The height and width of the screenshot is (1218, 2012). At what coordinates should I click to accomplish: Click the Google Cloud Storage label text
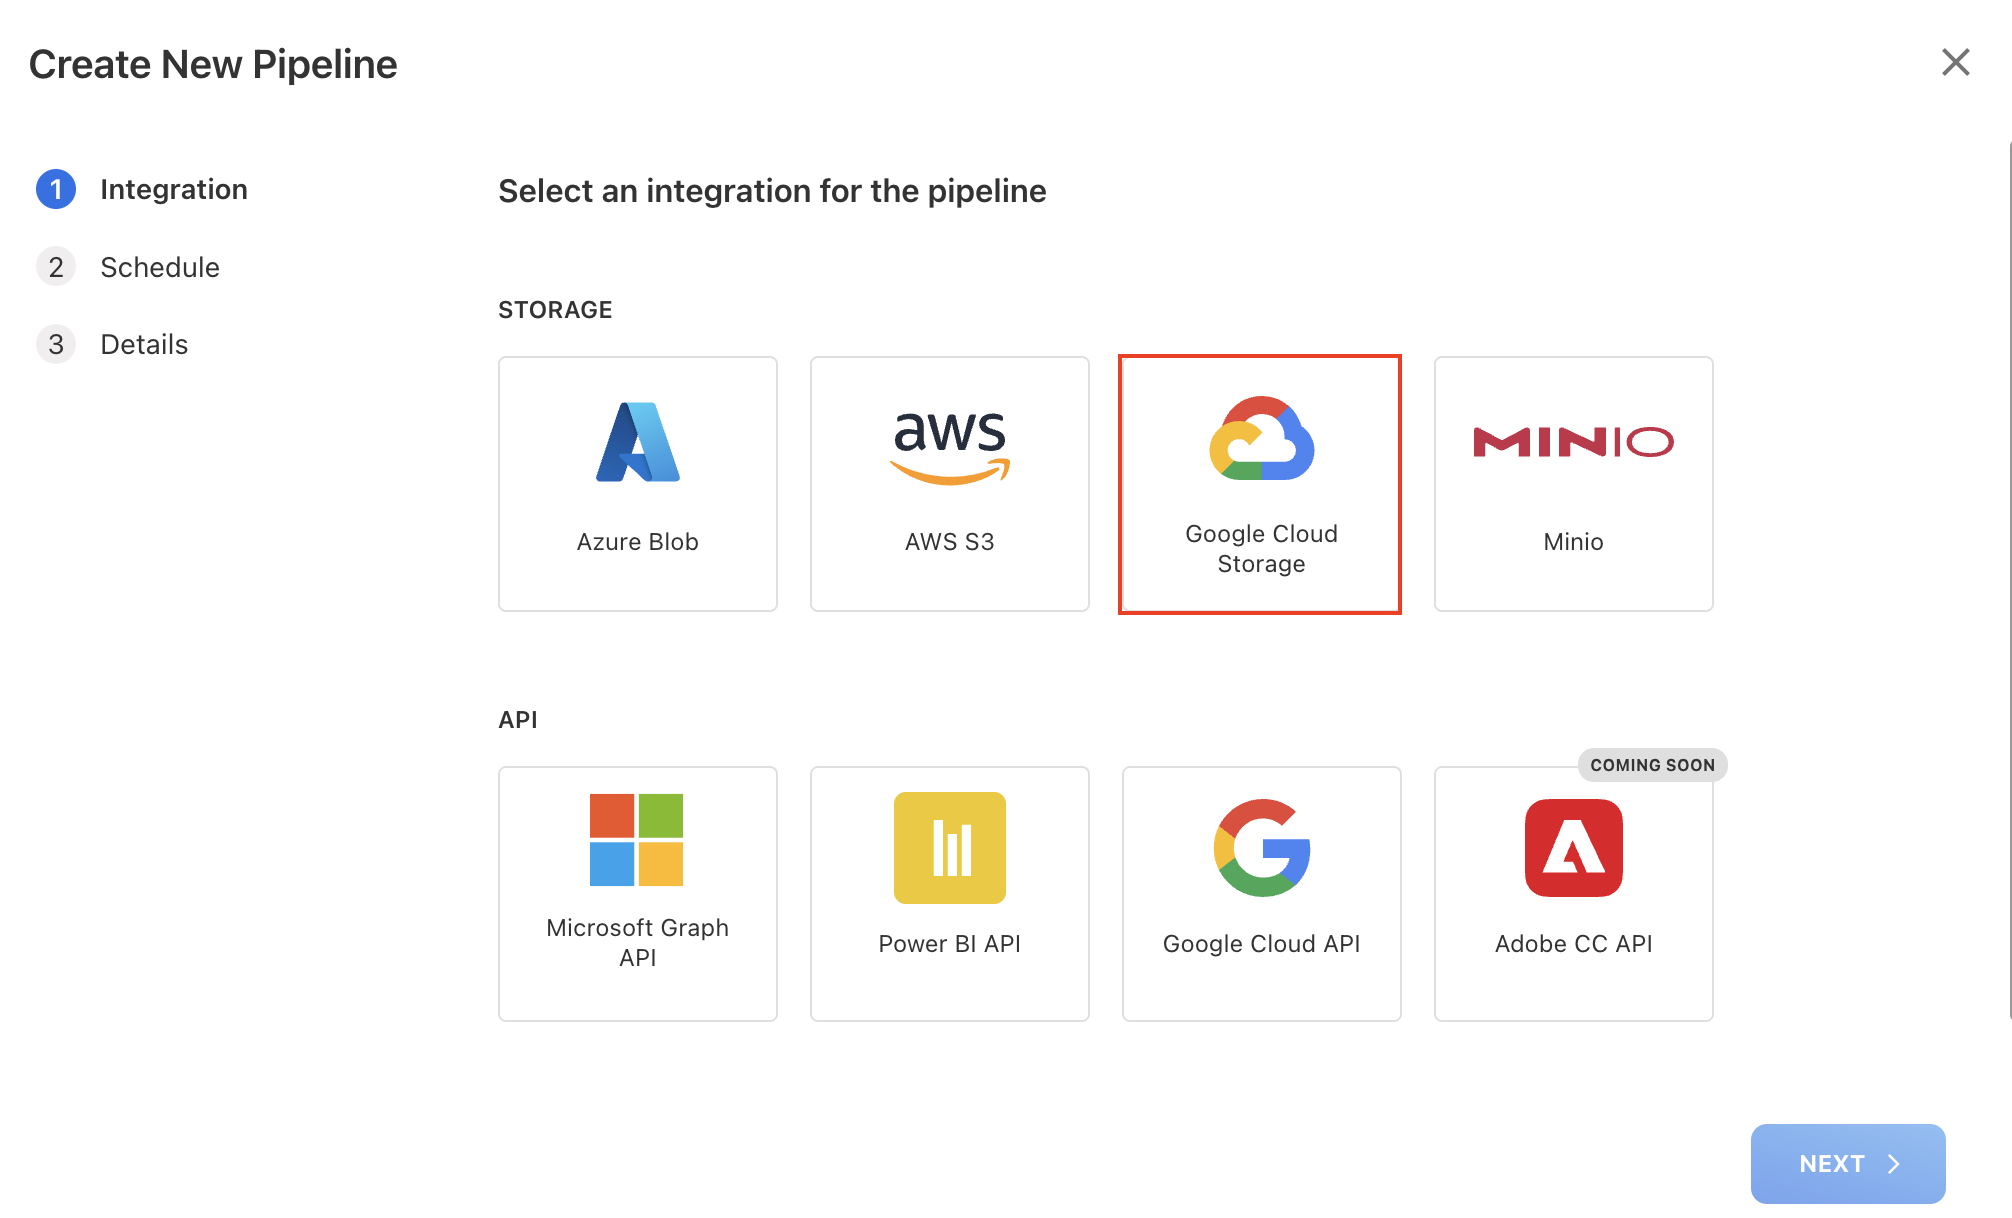(x=1261, y=549)
